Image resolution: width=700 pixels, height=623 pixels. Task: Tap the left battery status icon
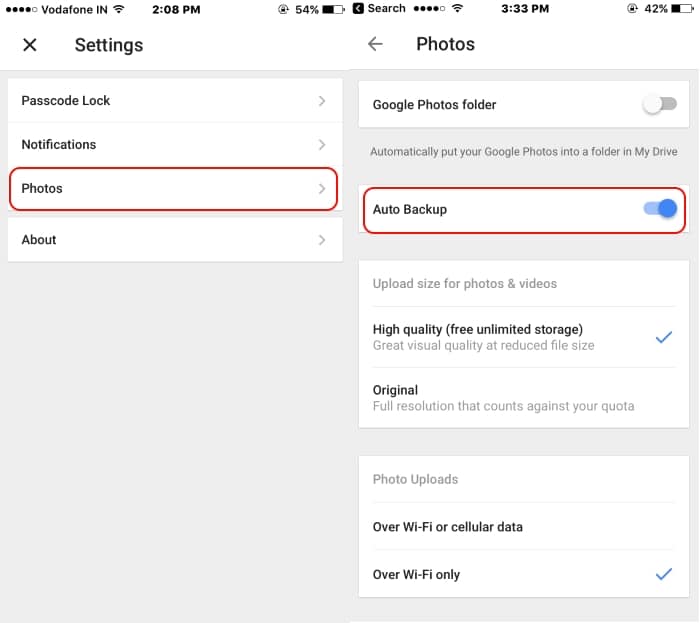[x=333, y=9]
